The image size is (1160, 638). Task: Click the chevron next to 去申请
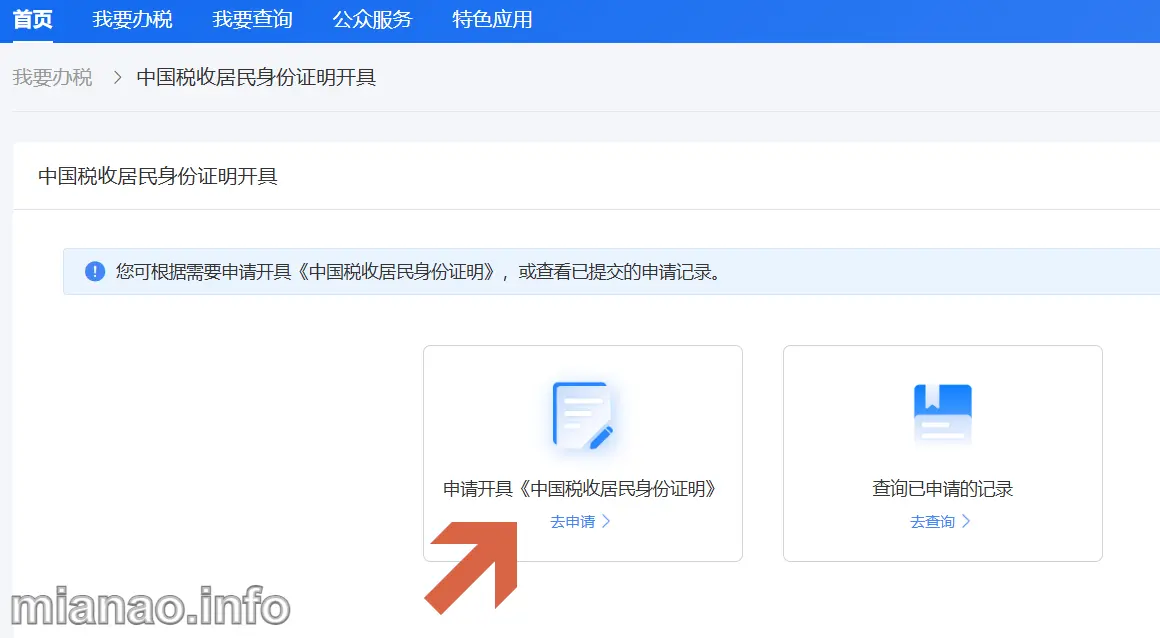click(x=606, y=521)
